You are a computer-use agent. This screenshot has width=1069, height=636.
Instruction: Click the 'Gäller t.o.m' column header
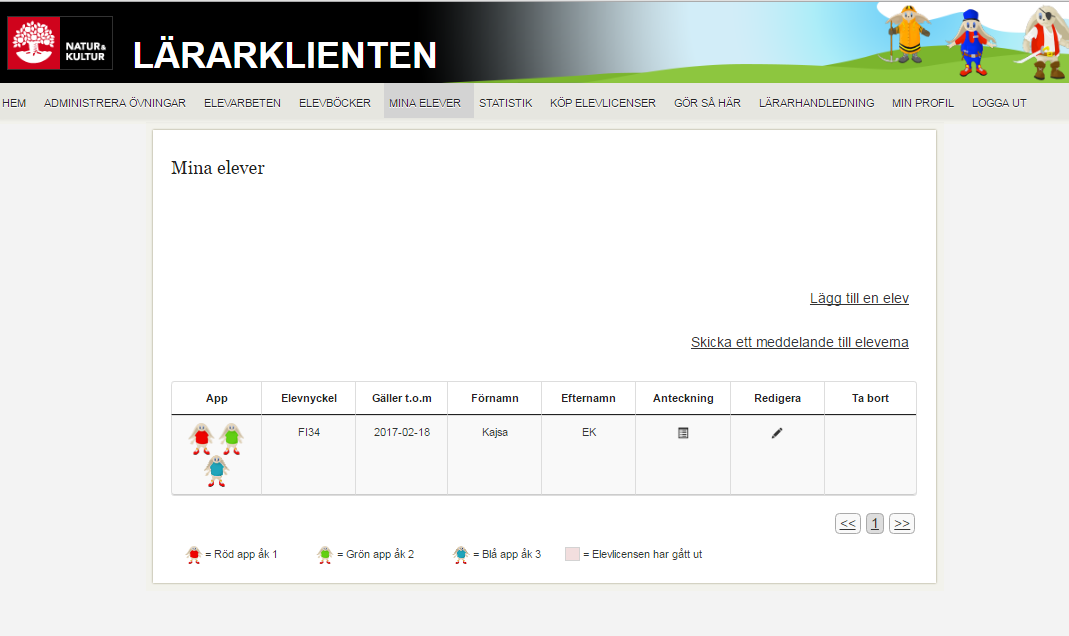point(402,398)
